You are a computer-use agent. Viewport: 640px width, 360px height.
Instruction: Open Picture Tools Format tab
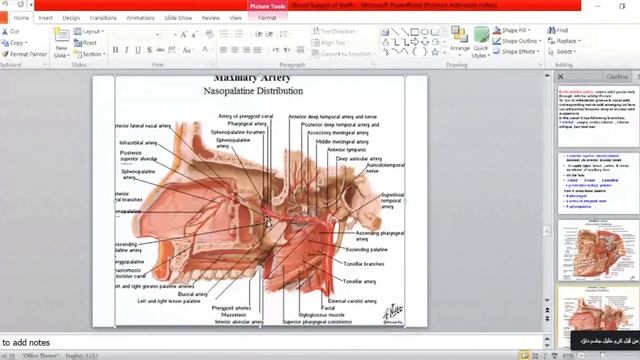(x=267, y=18)
